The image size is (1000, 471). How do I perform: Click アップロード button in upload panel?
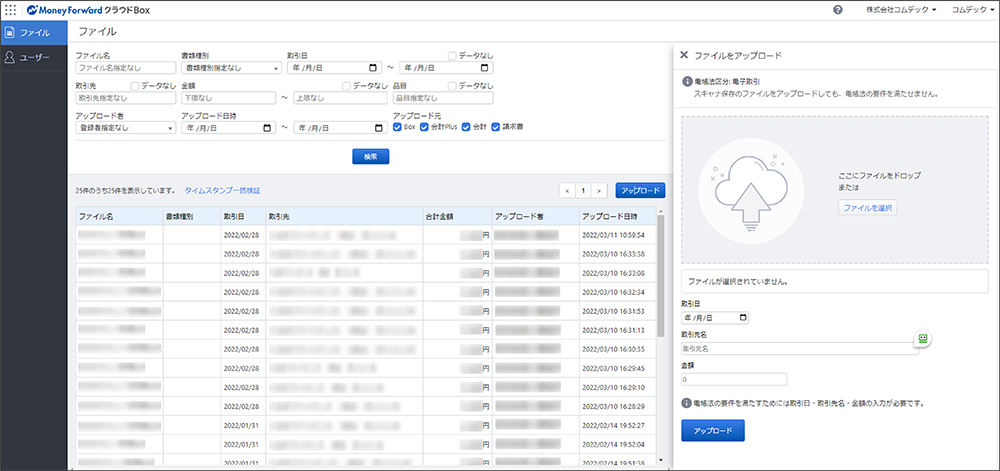tap(713, 431)
